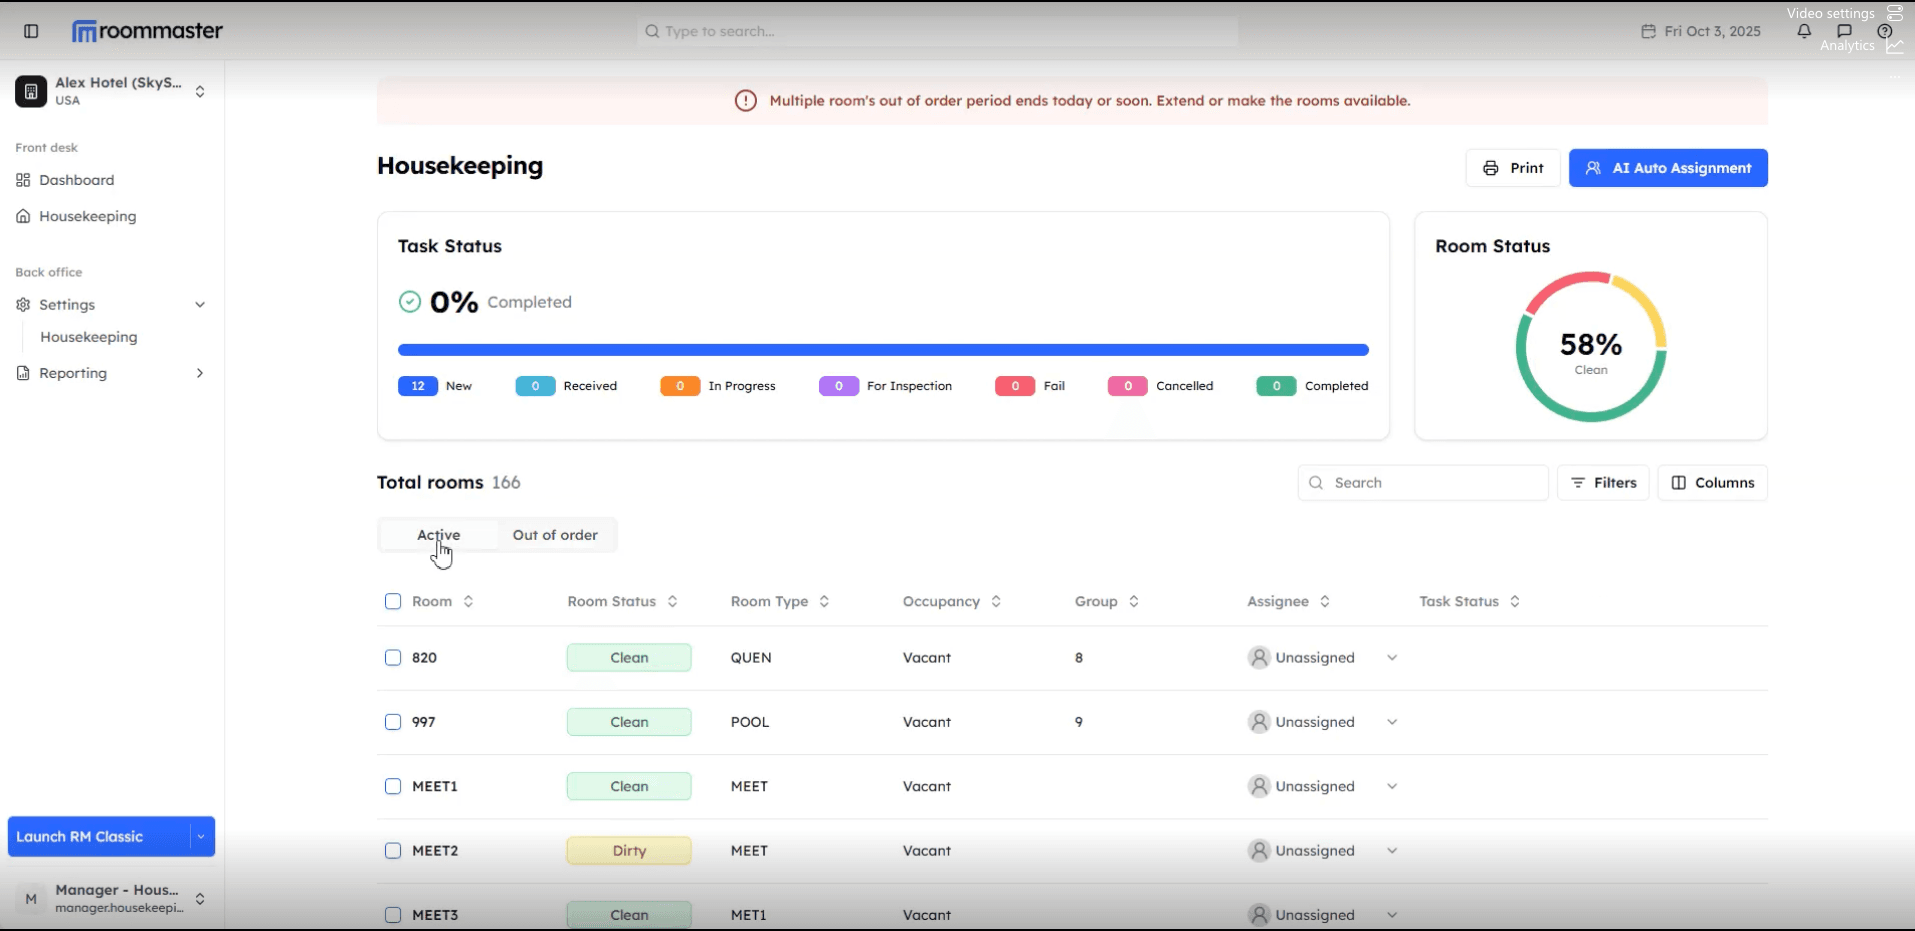Check the box for room 820
1915x931 pixels.
coord(393,658)
